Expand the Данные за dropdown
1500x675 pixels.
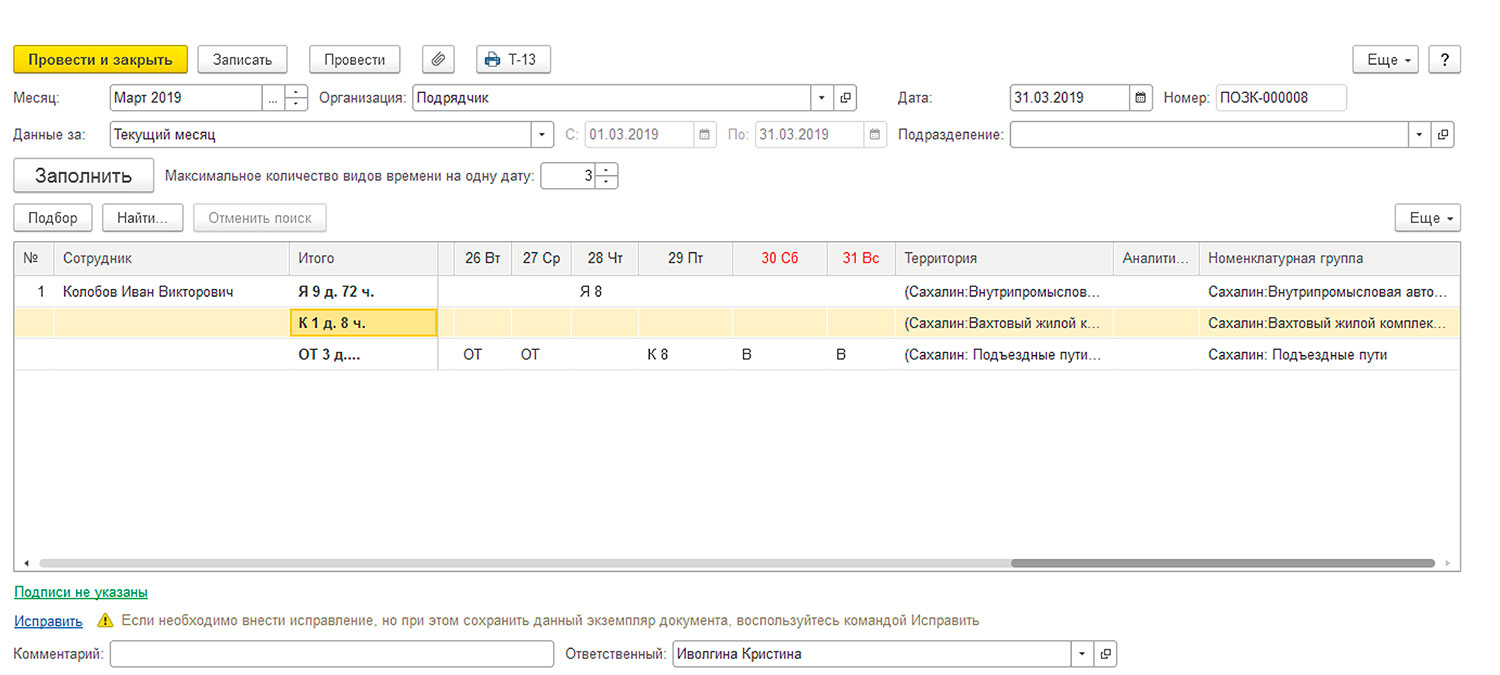click(542, 134)
